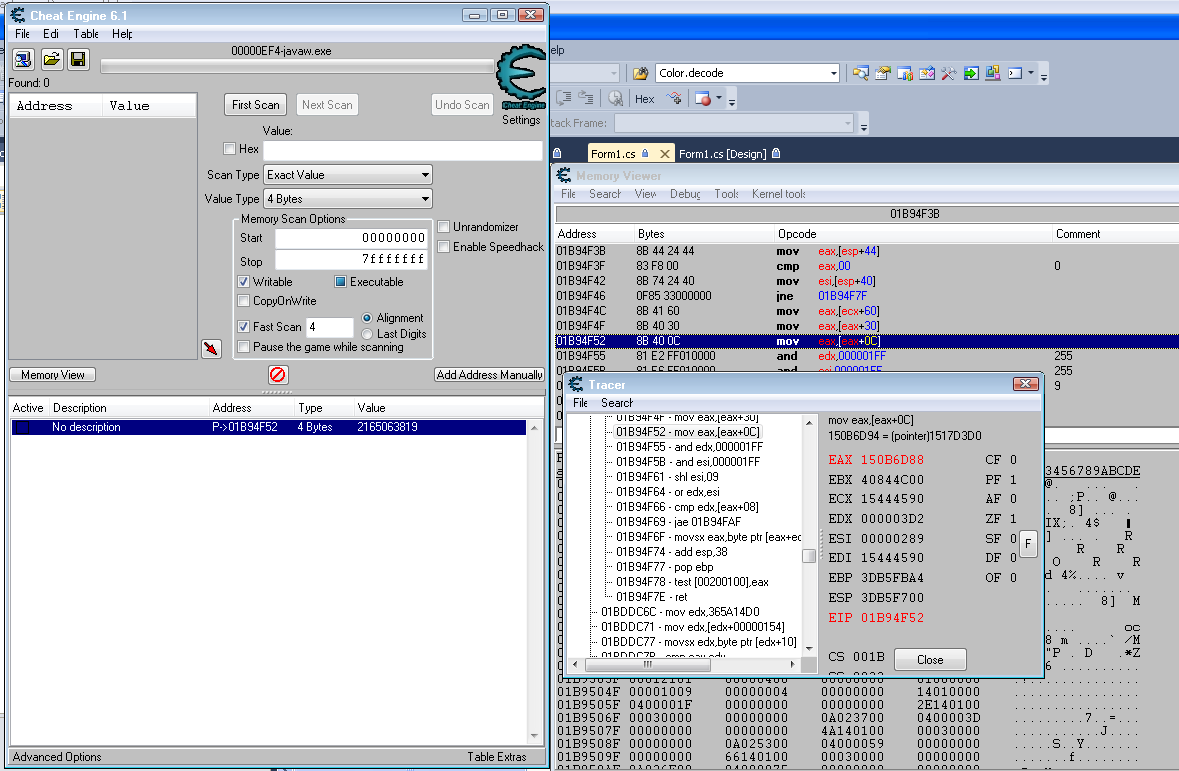Open the Scan Type dropdown
This screenshot has height=771, width=1179.
point(347,175)
